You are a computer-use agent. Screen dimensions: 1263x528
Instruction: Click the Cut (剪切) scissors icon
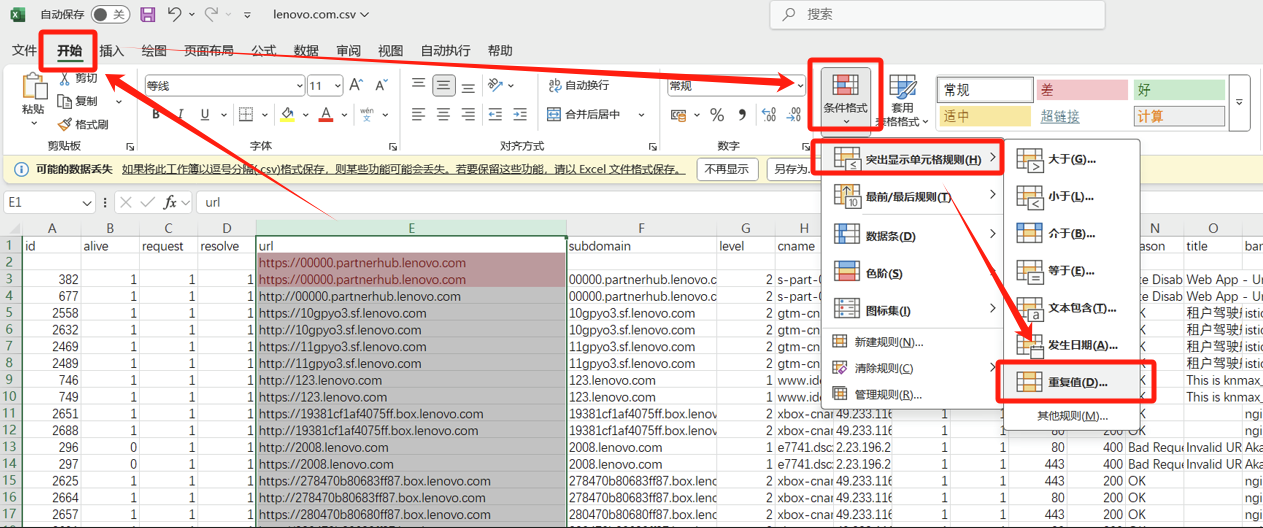[x=65, y=77]
